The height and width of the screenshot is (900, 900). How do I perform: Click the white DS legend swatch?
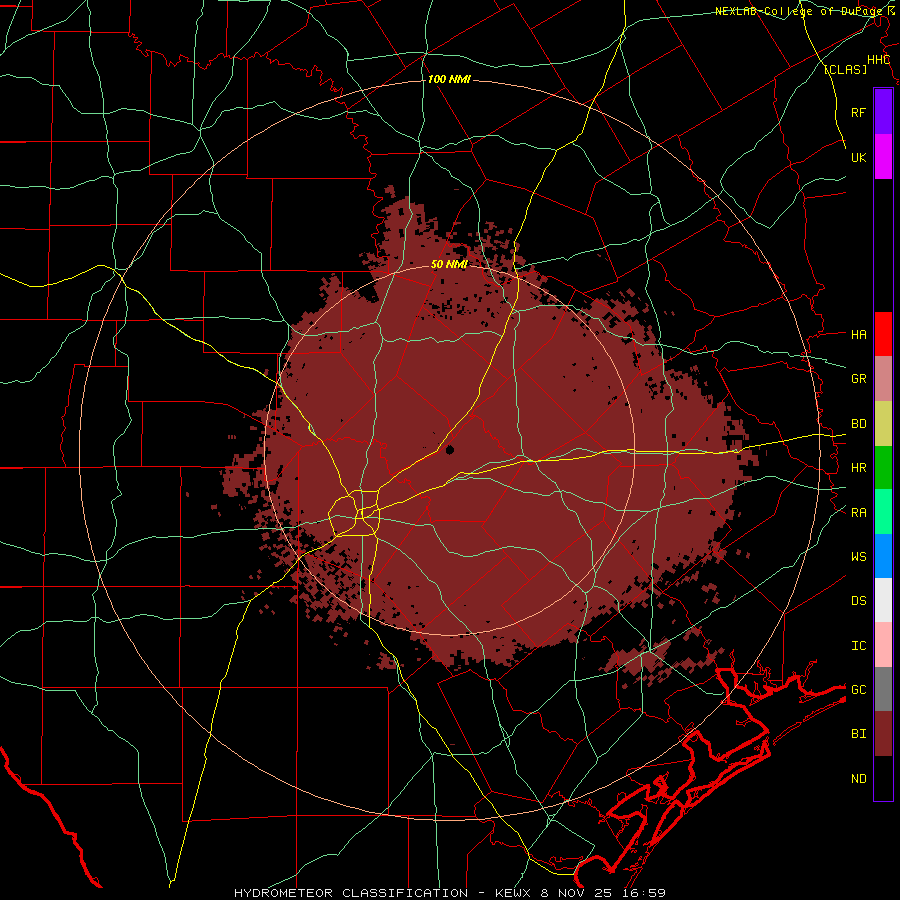[883, 600]
